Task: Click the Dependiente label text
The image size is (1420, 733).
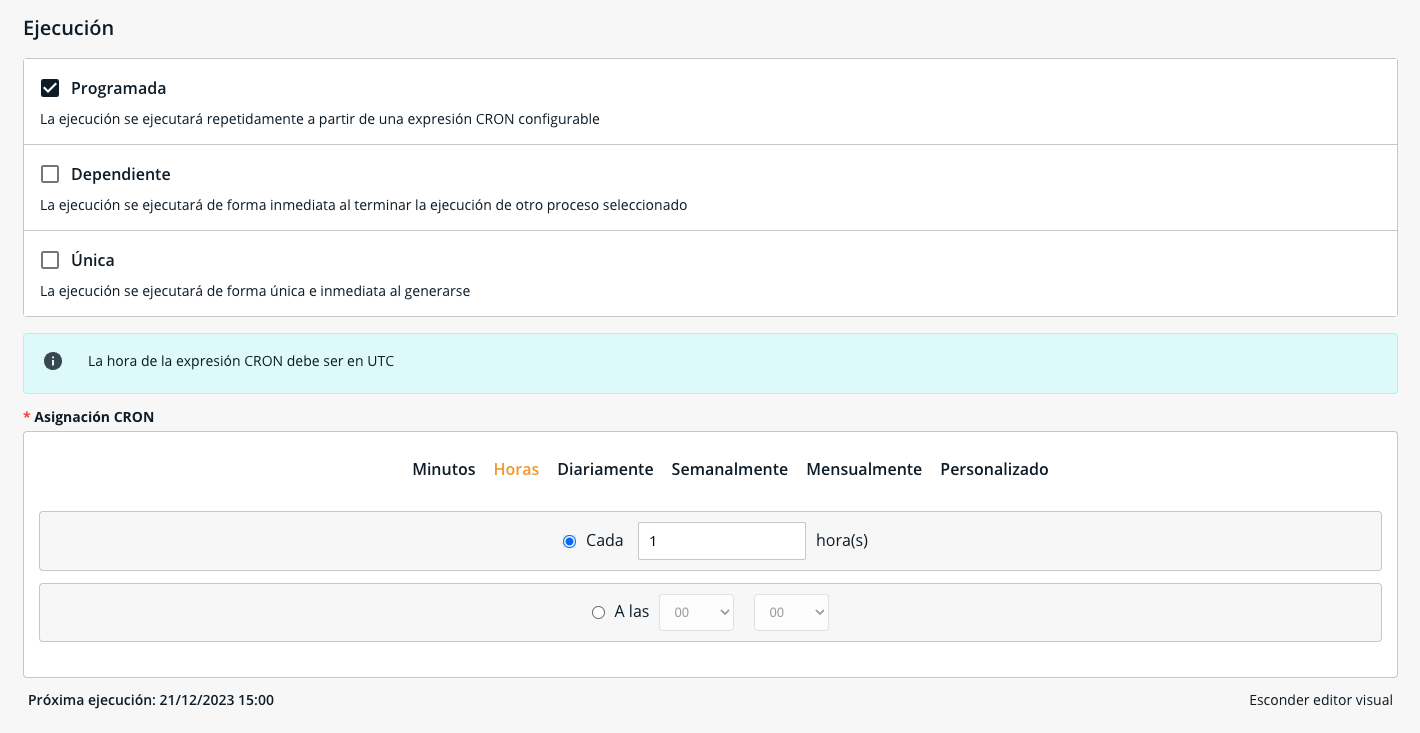Action: click(121, 174)
